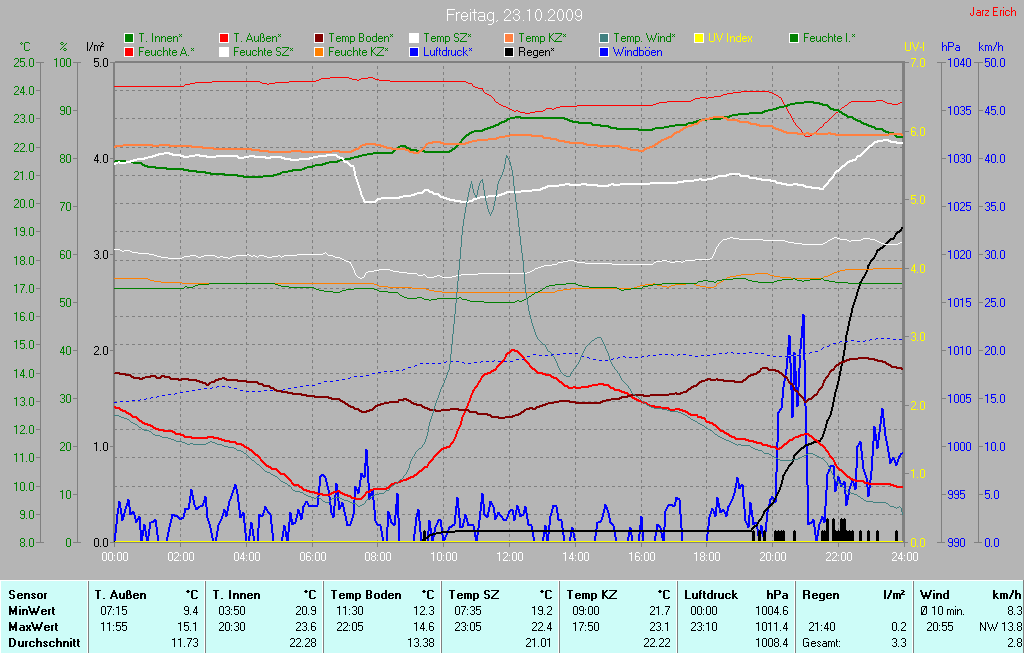Click the white Temp SZ legend square
The width and height of the screenshot is (1024, 653).
pos(414,38)
